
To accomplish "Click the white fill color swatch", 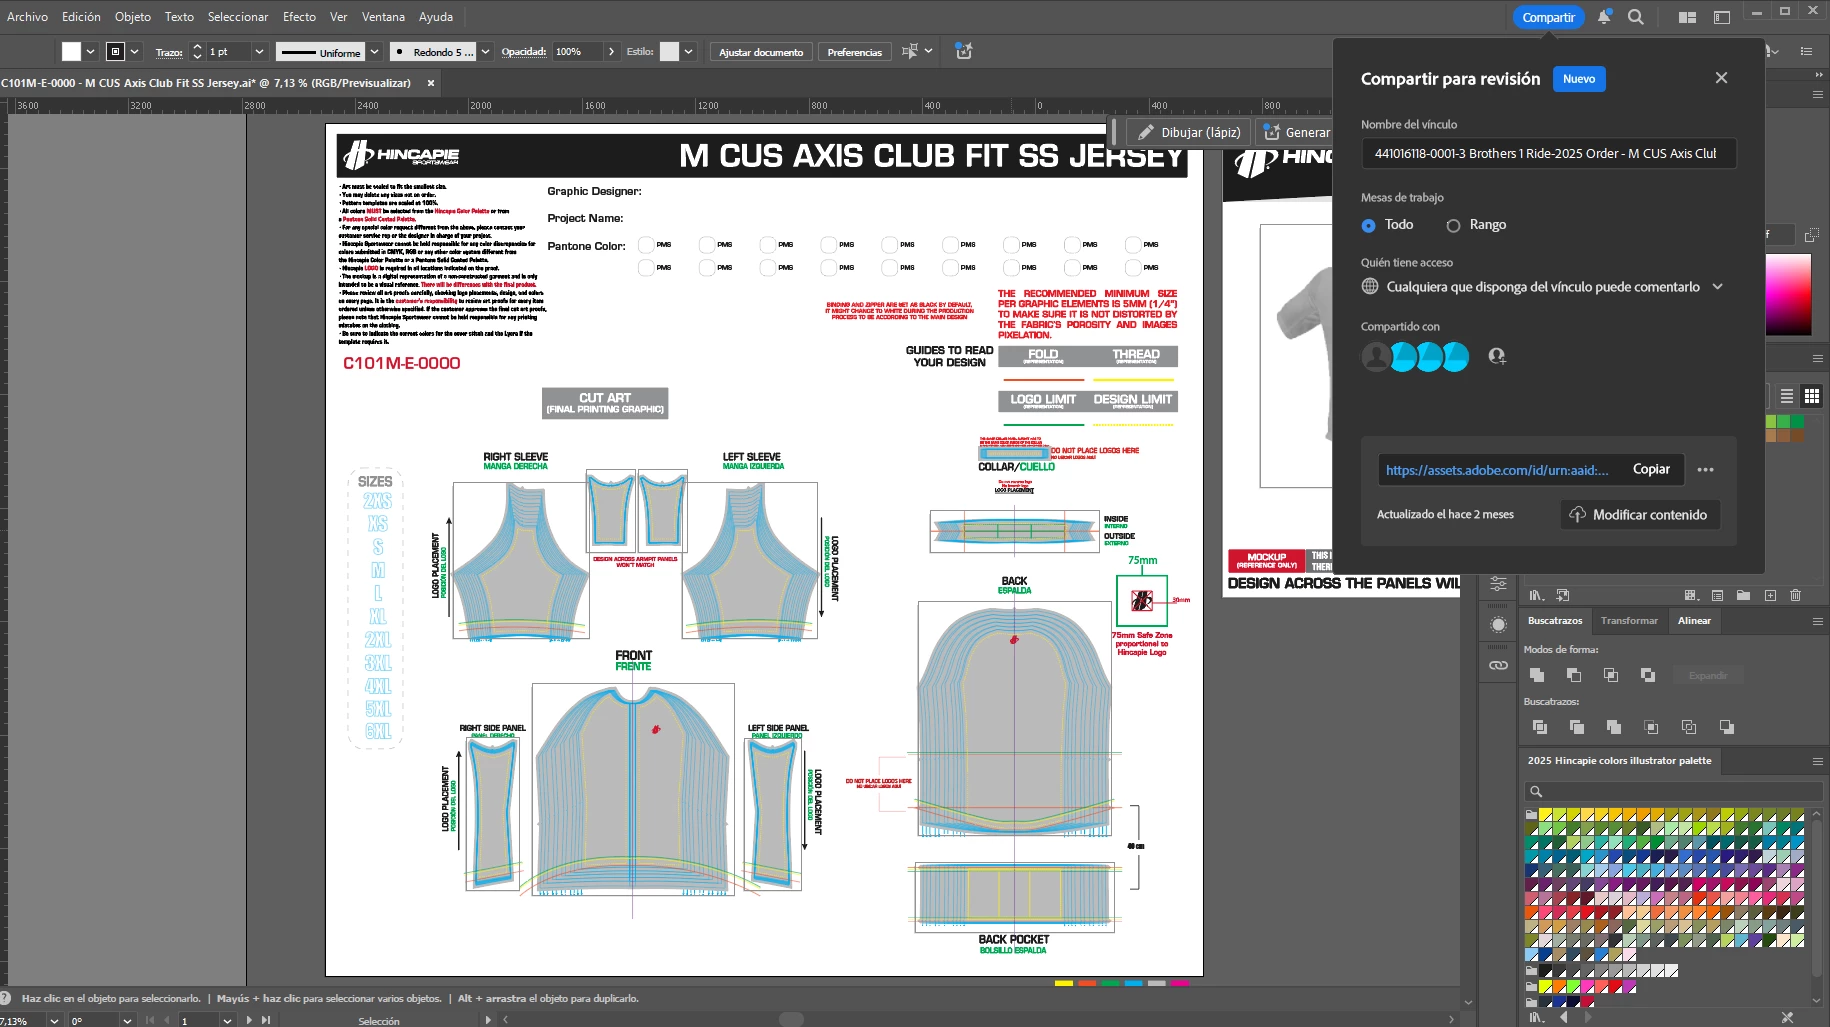I will (x=71, y=52).
